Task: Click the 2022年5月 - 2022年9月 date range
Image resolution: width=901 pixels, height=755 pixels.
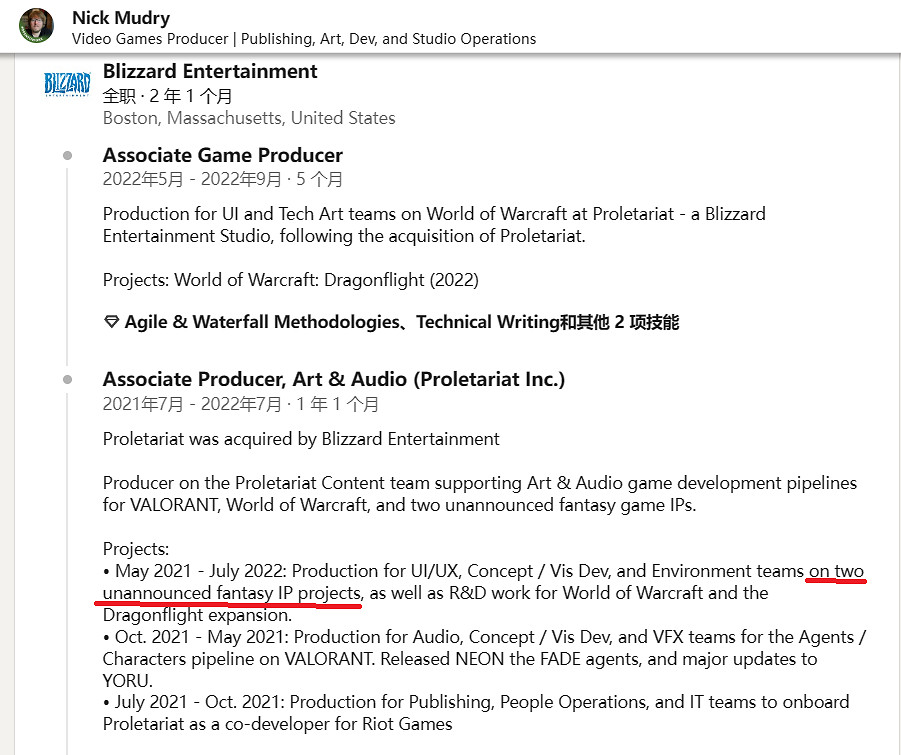Action: click(x=222, y=179)
